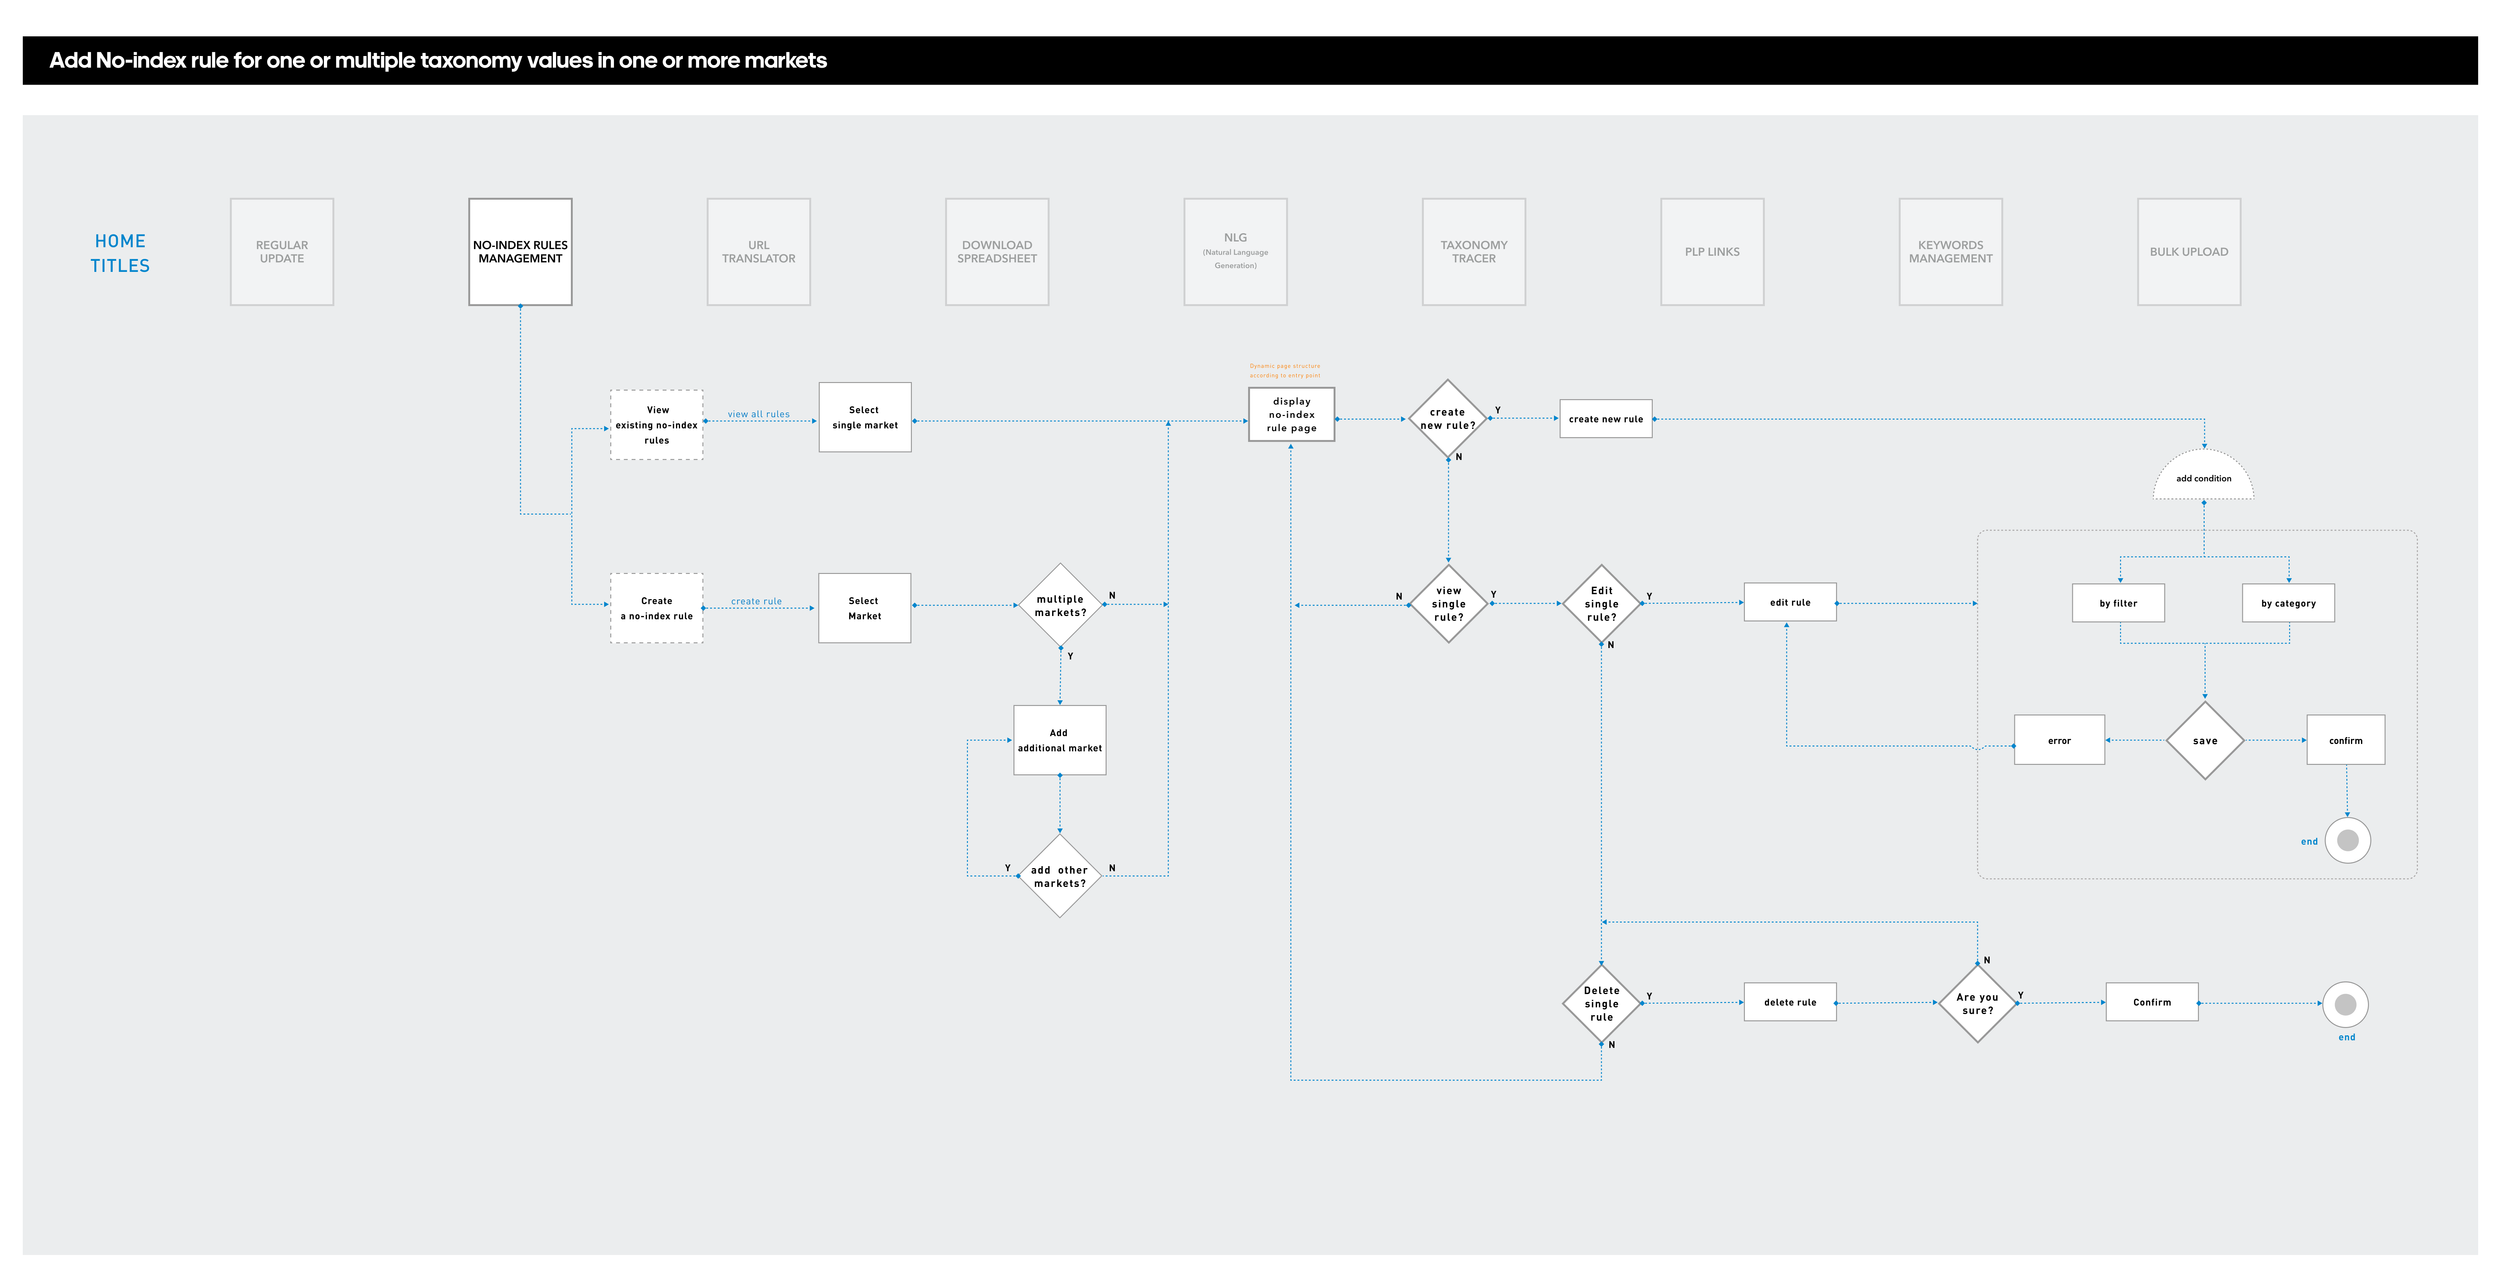Click the 'display no-index rule page' box
This screenshot has width=2500, height=1278.
(1291, 415)
